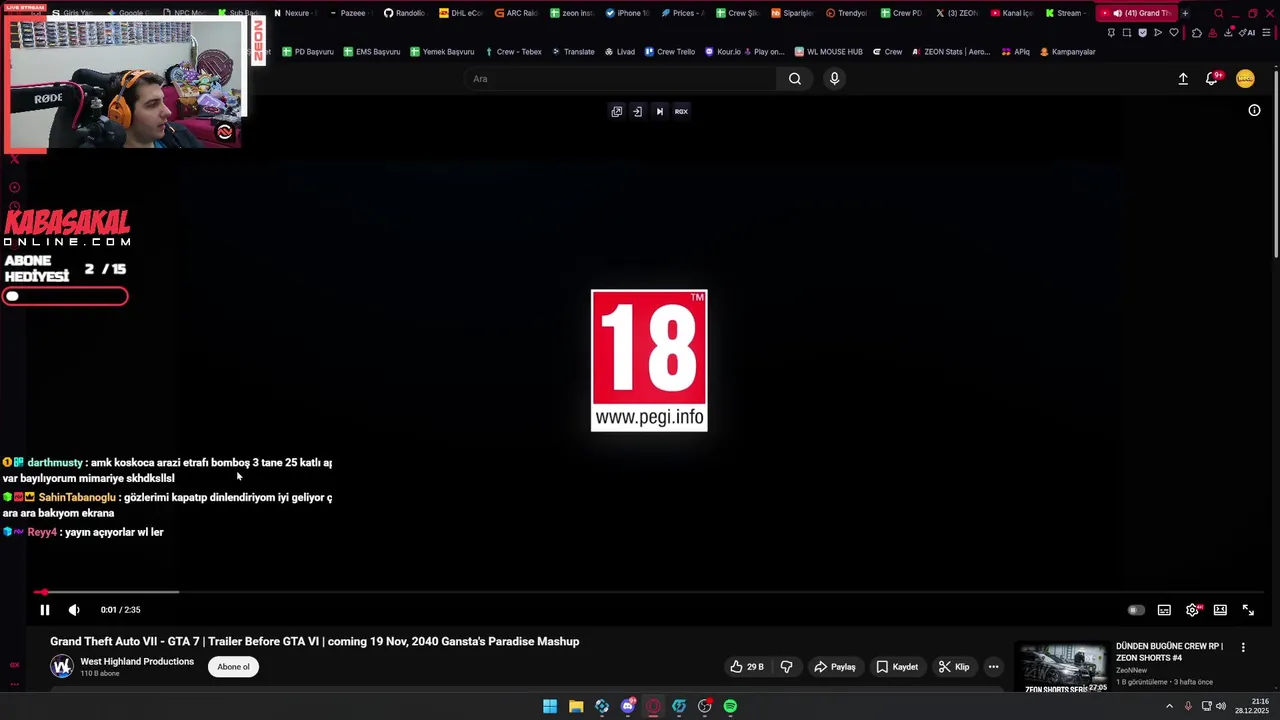Open the WL MOUSE HUB bookmark
This screenshot has height=720, width=1280.
[829, 52]
